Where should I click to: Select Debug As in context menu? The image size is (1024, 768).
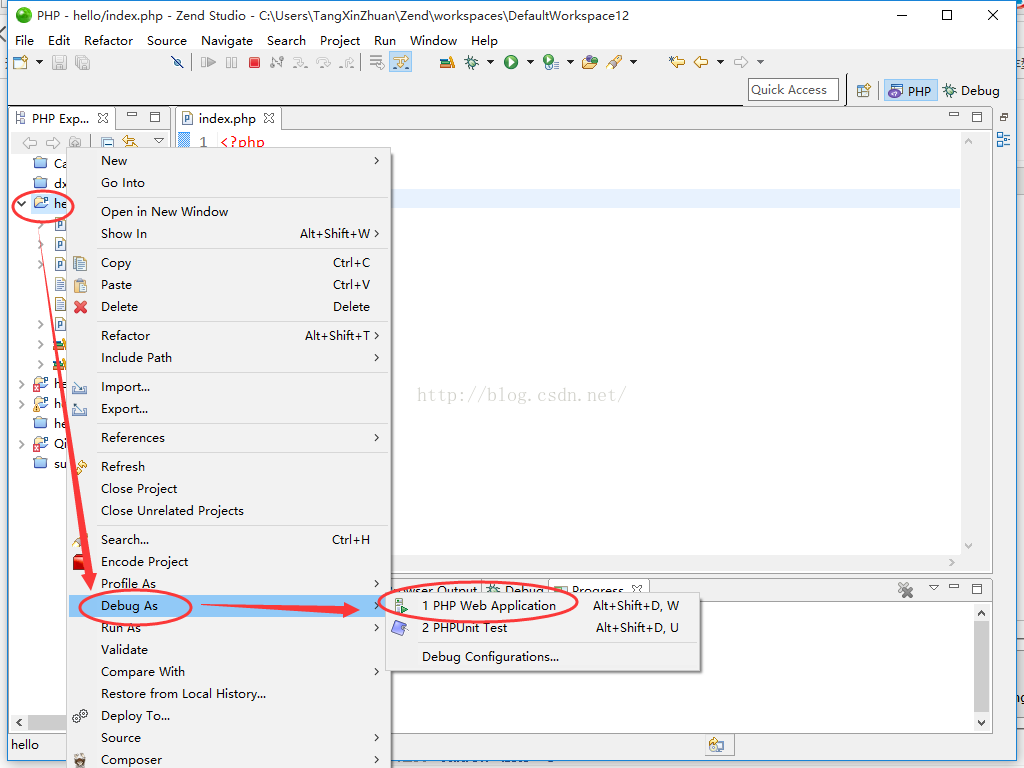click(229, 606)
